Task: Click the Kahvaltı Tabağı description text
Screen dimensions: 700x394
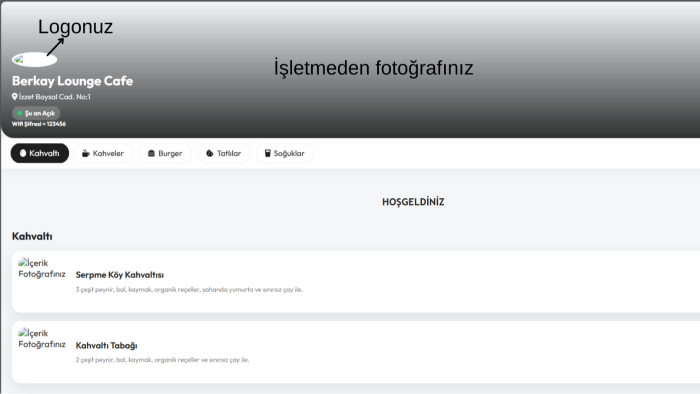Action: click(x=162, y=360)
